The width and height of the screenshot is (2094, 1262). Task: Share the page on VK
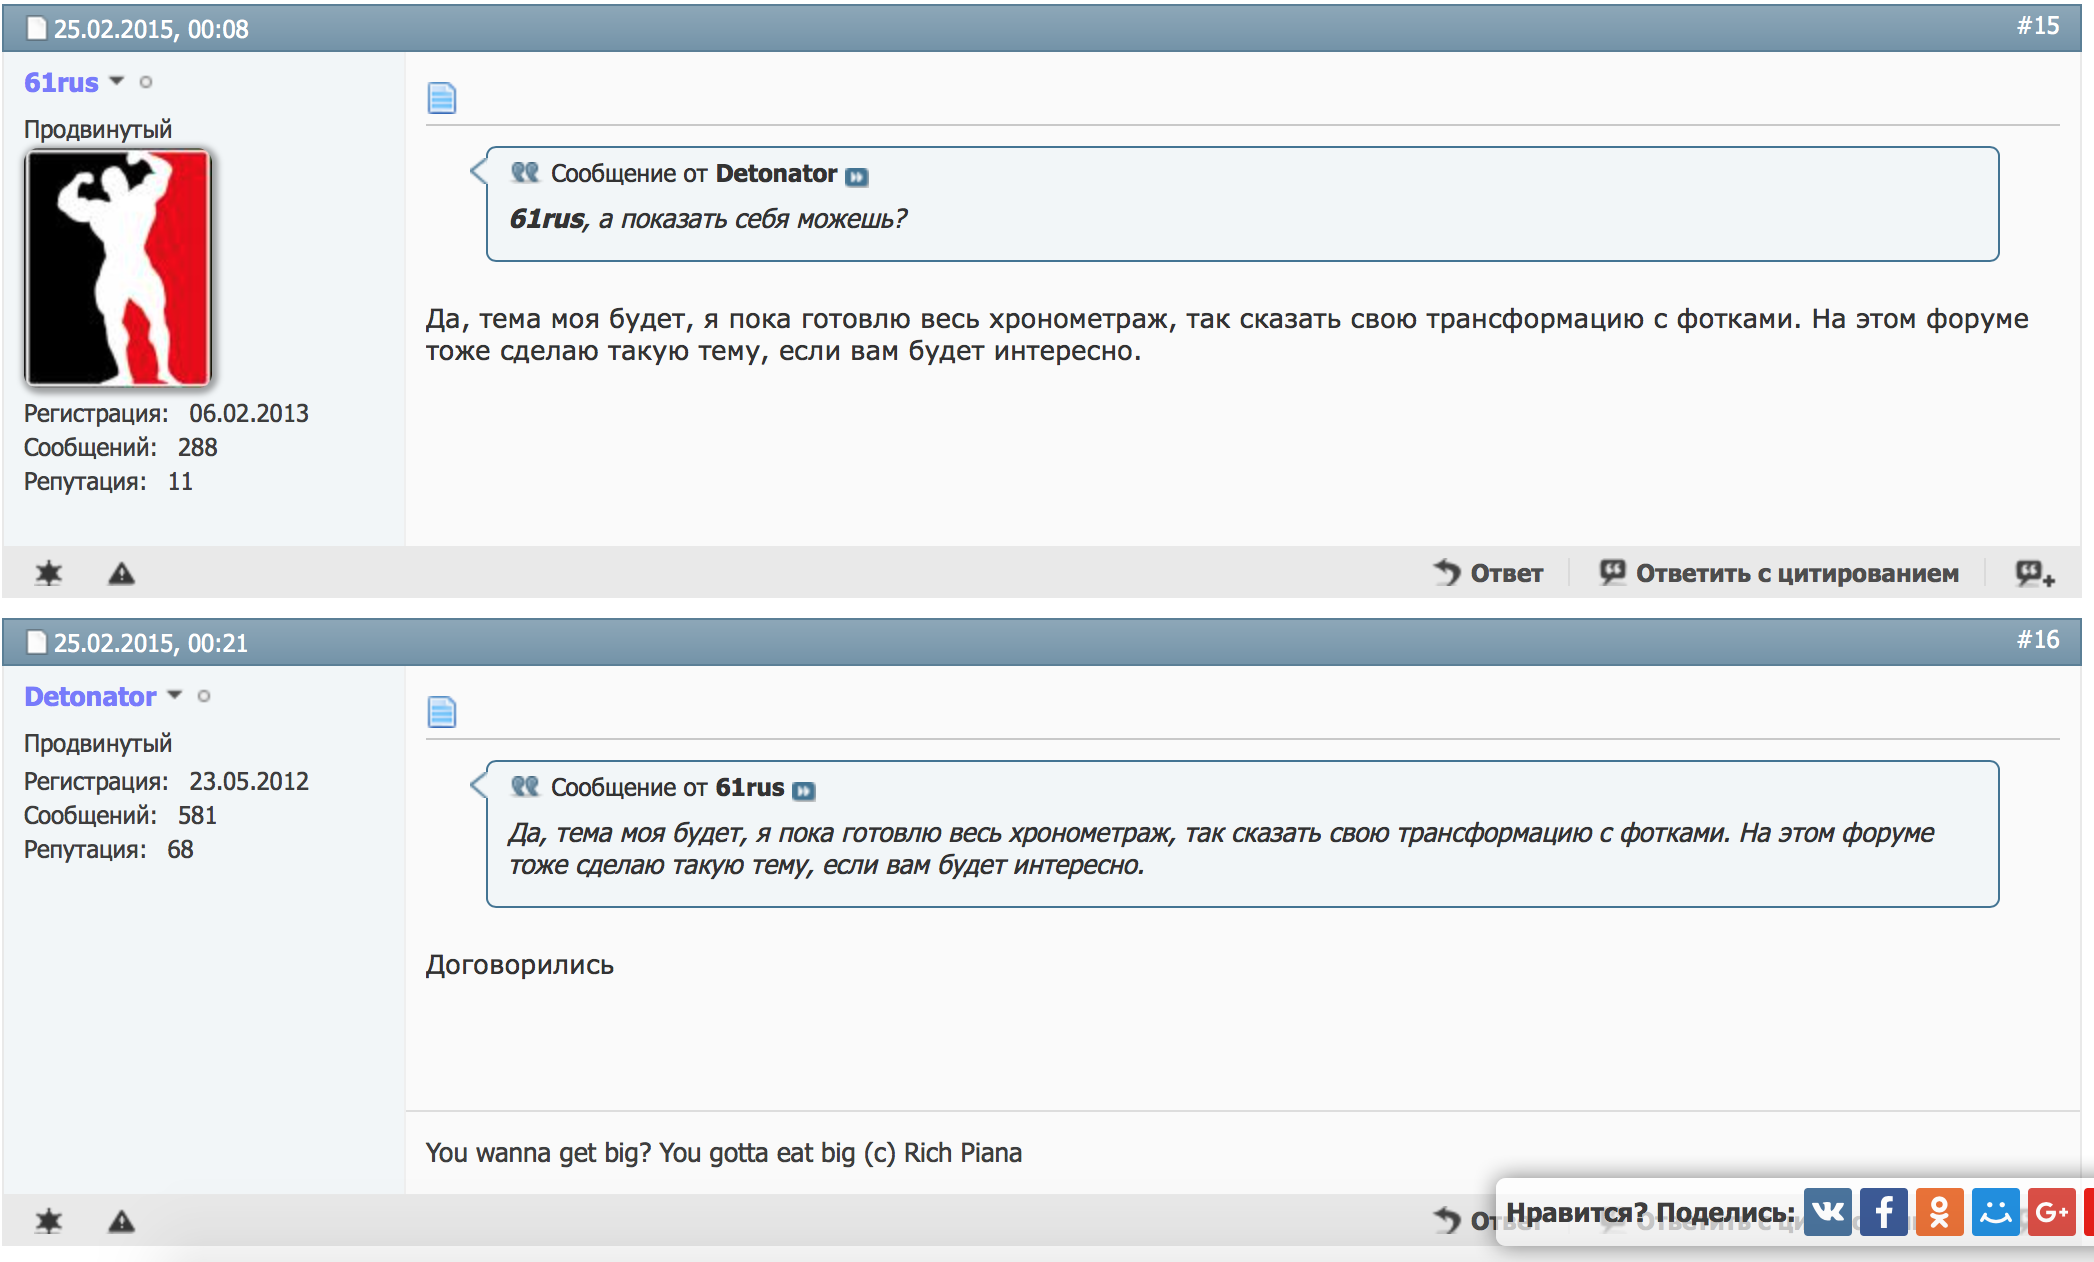pyautogui.click(x=1827, y=1212)
